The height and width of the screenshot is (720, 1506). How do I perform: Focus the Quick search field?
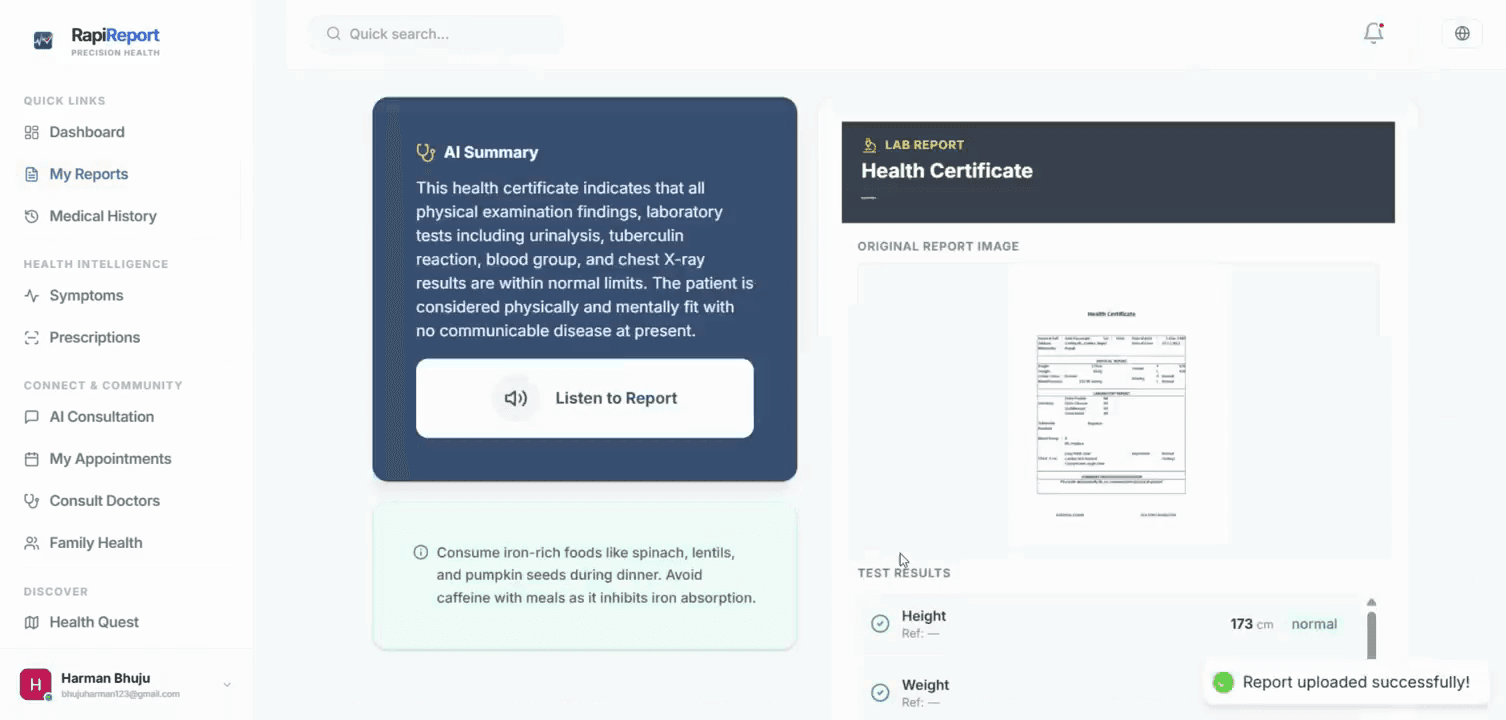[436, 34]
